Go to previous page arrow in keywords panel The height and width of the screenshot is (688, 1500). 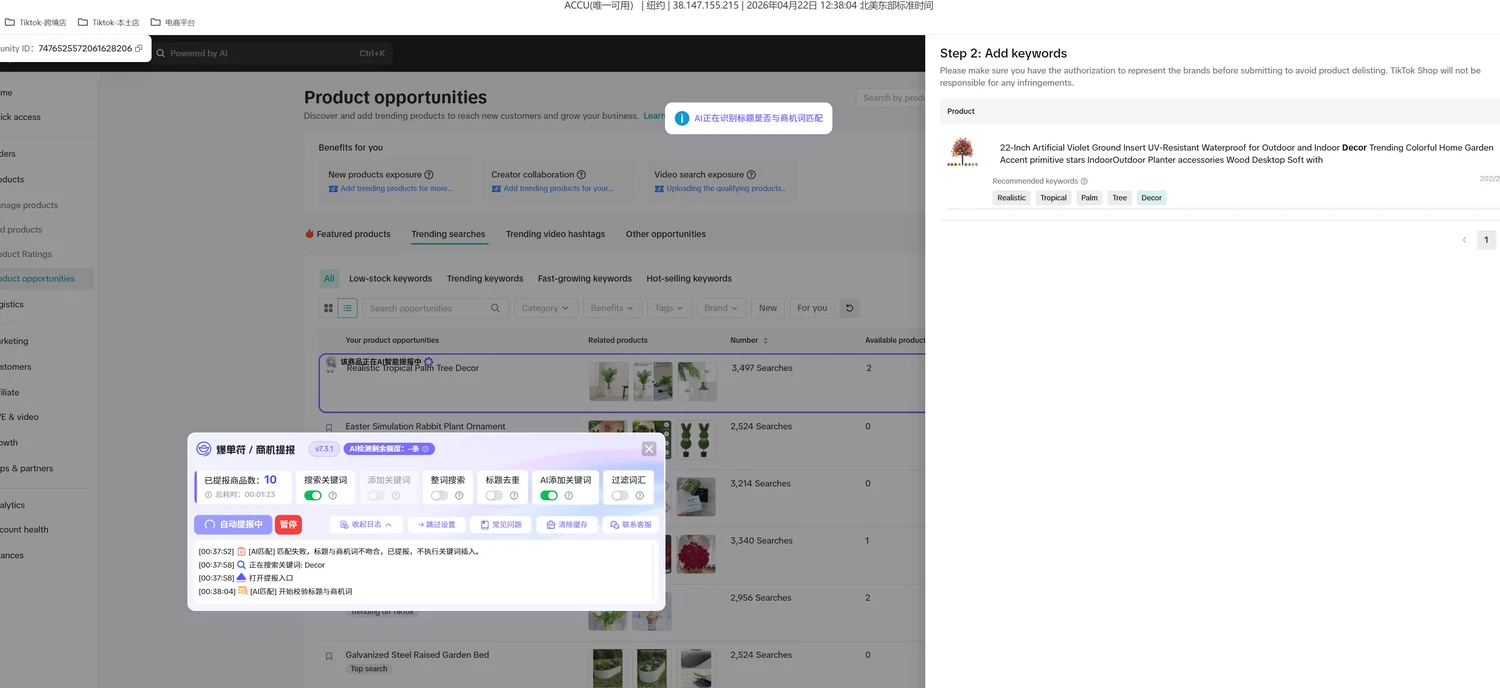coord(1464,240)
